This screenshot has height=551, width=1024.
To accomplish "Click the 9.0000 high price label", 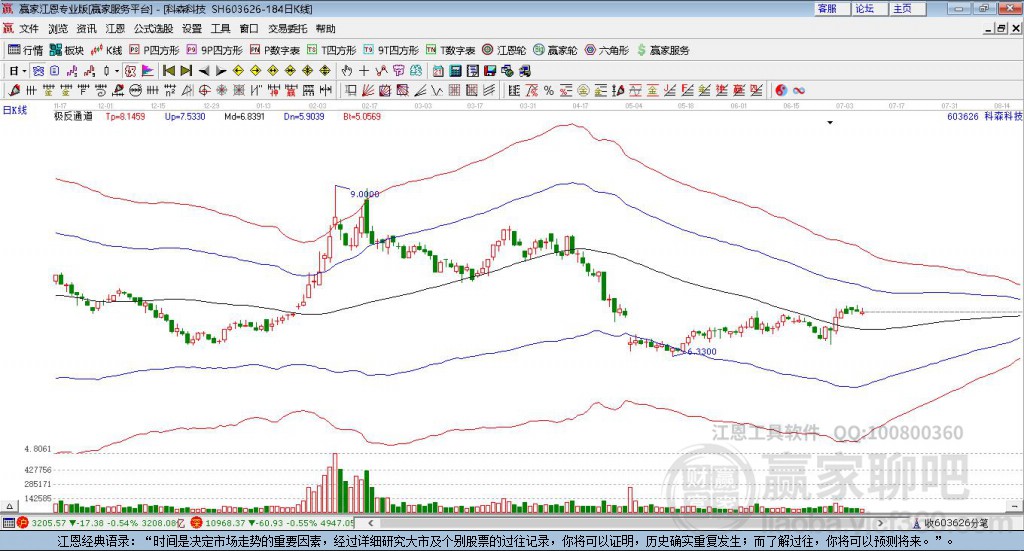I will click(364, 194).
